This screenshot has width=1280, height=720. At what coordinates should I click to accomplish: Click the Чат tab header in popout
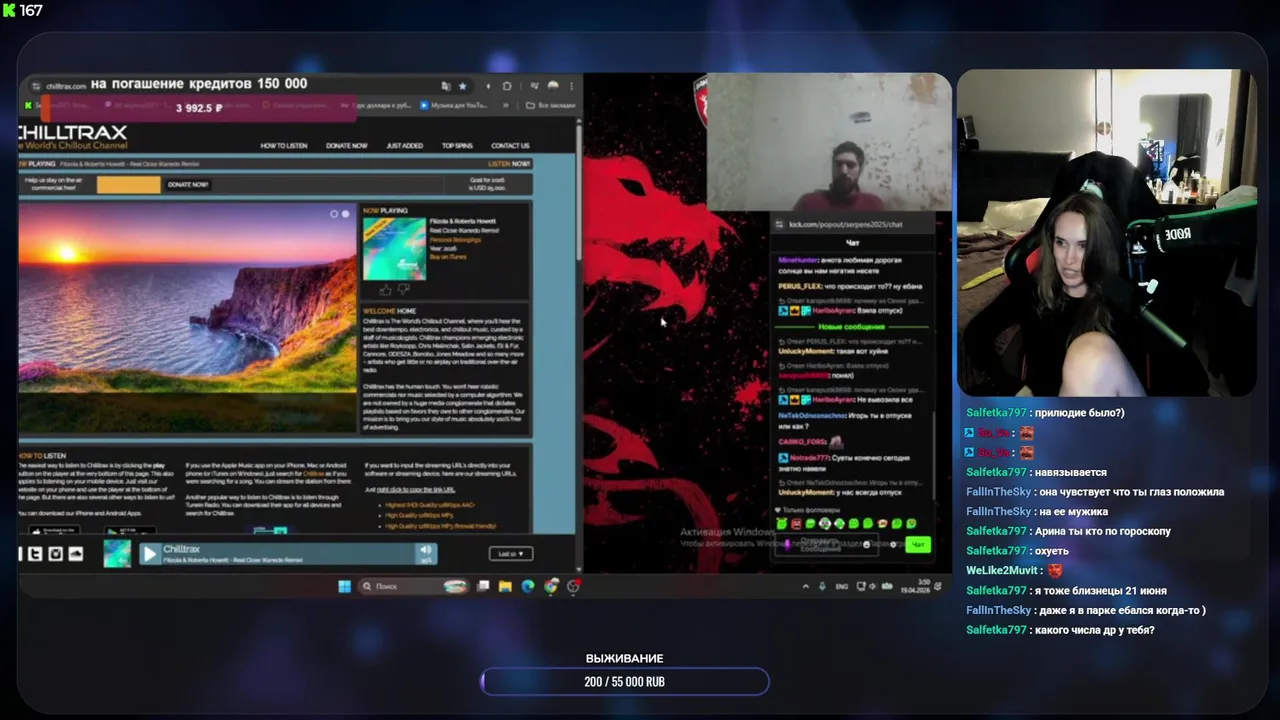[x=853, y=242]
